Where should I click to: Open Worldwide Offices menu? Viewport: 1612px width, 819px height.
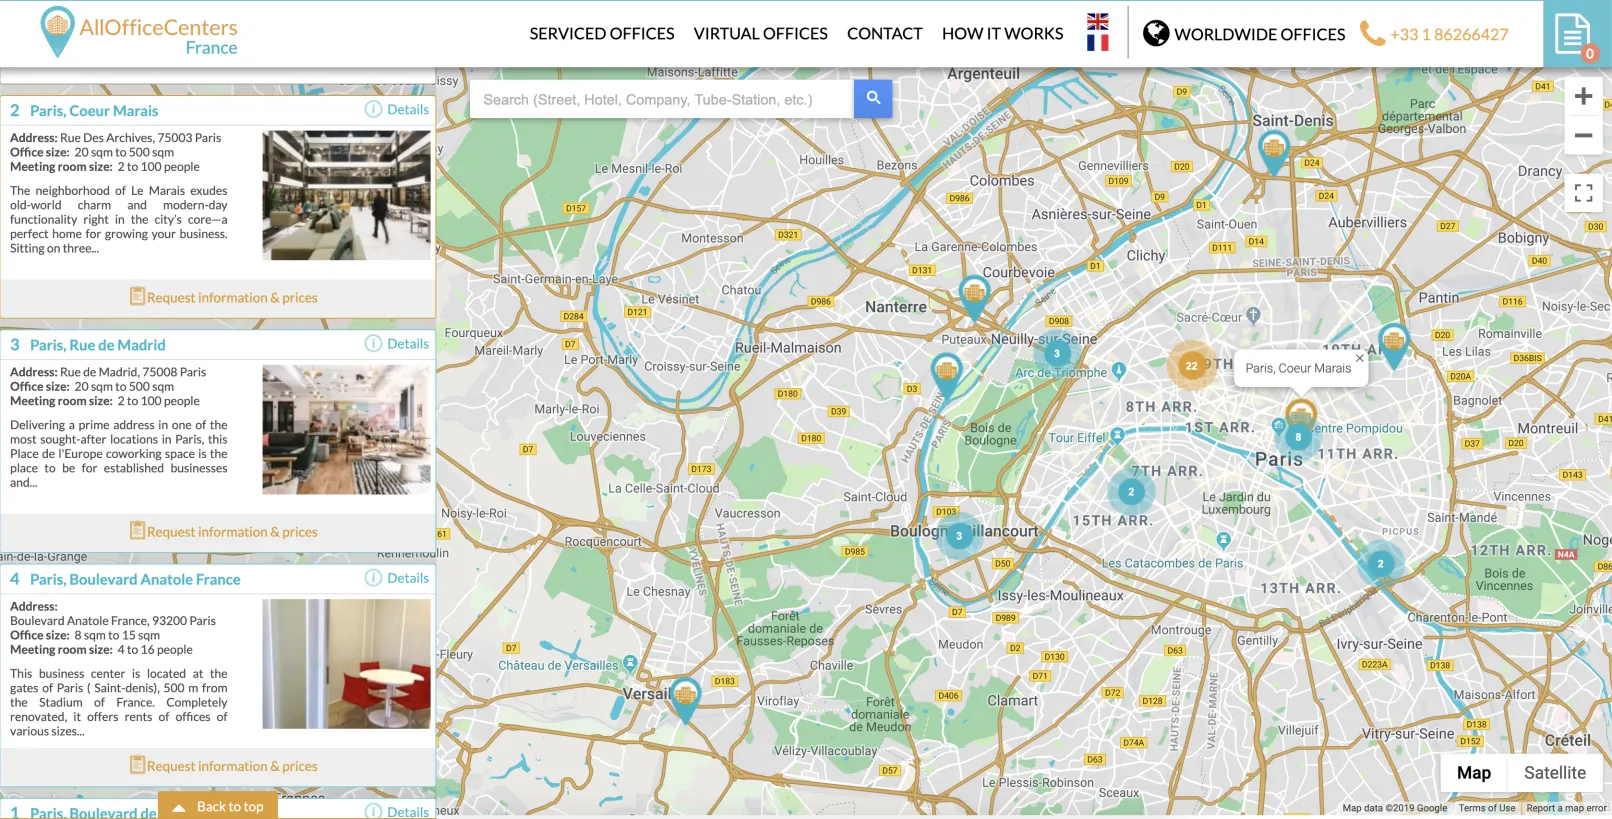click(x=1244, y=34)
